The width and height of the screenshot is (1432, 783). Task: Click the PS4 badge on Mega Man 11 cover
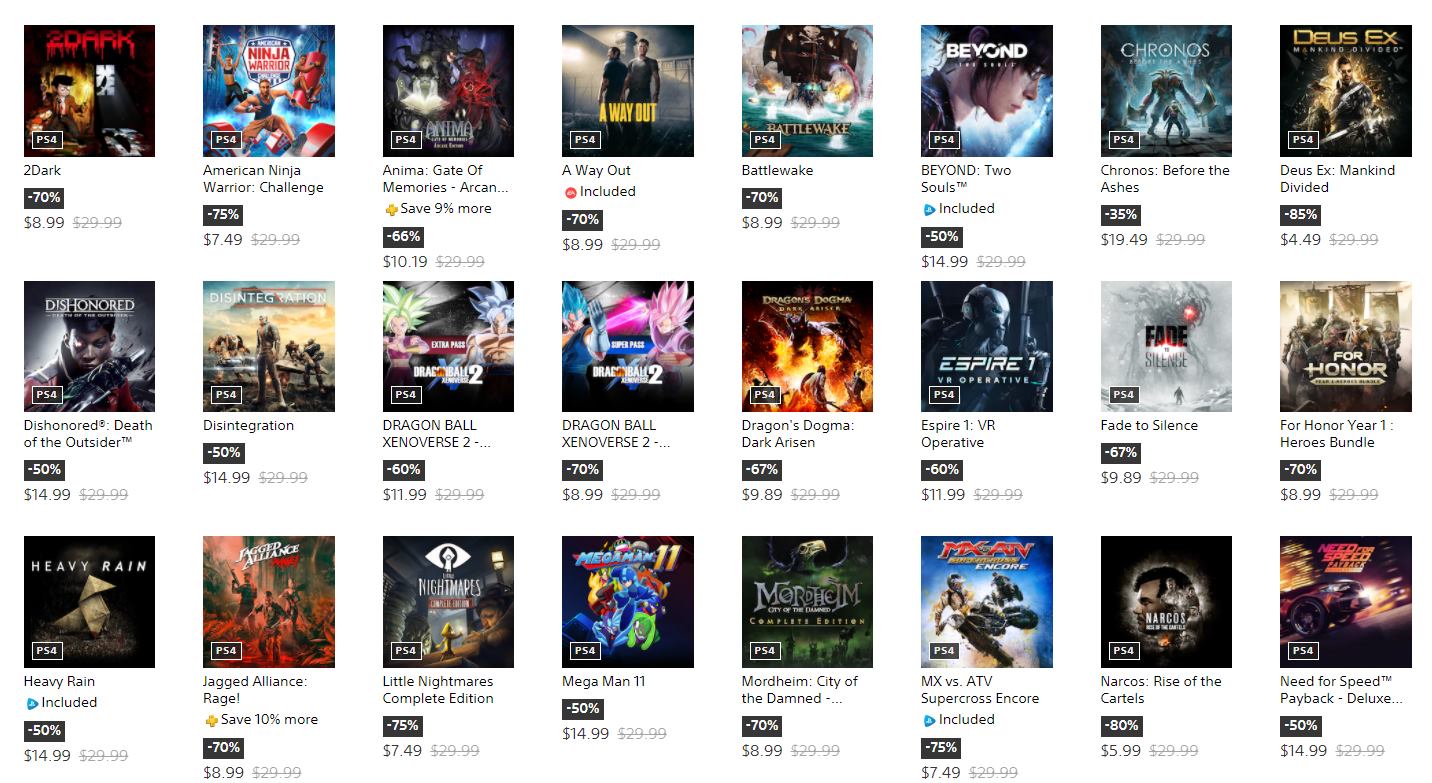(x=584, y=650)
